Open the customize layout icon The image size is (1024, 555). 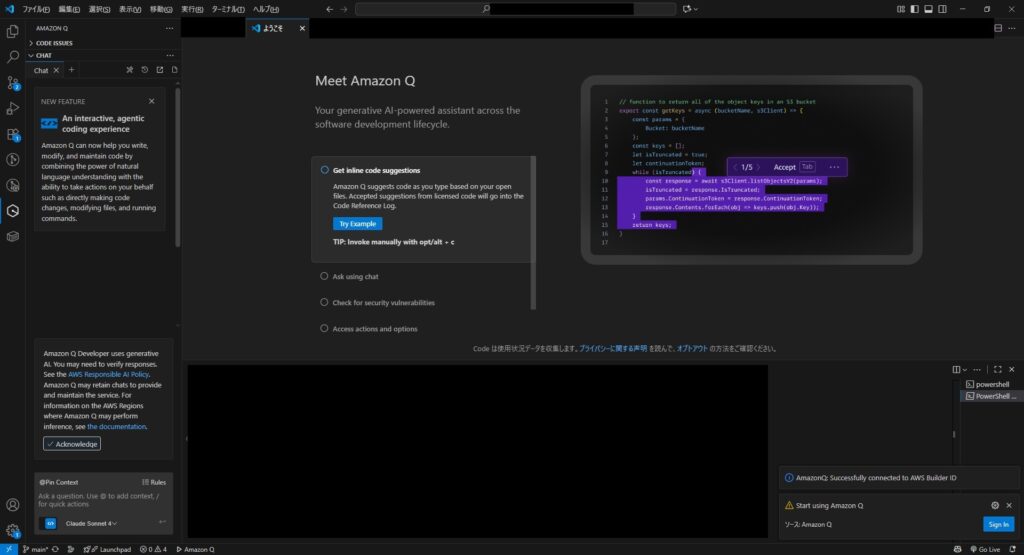[x=901, y=9]
